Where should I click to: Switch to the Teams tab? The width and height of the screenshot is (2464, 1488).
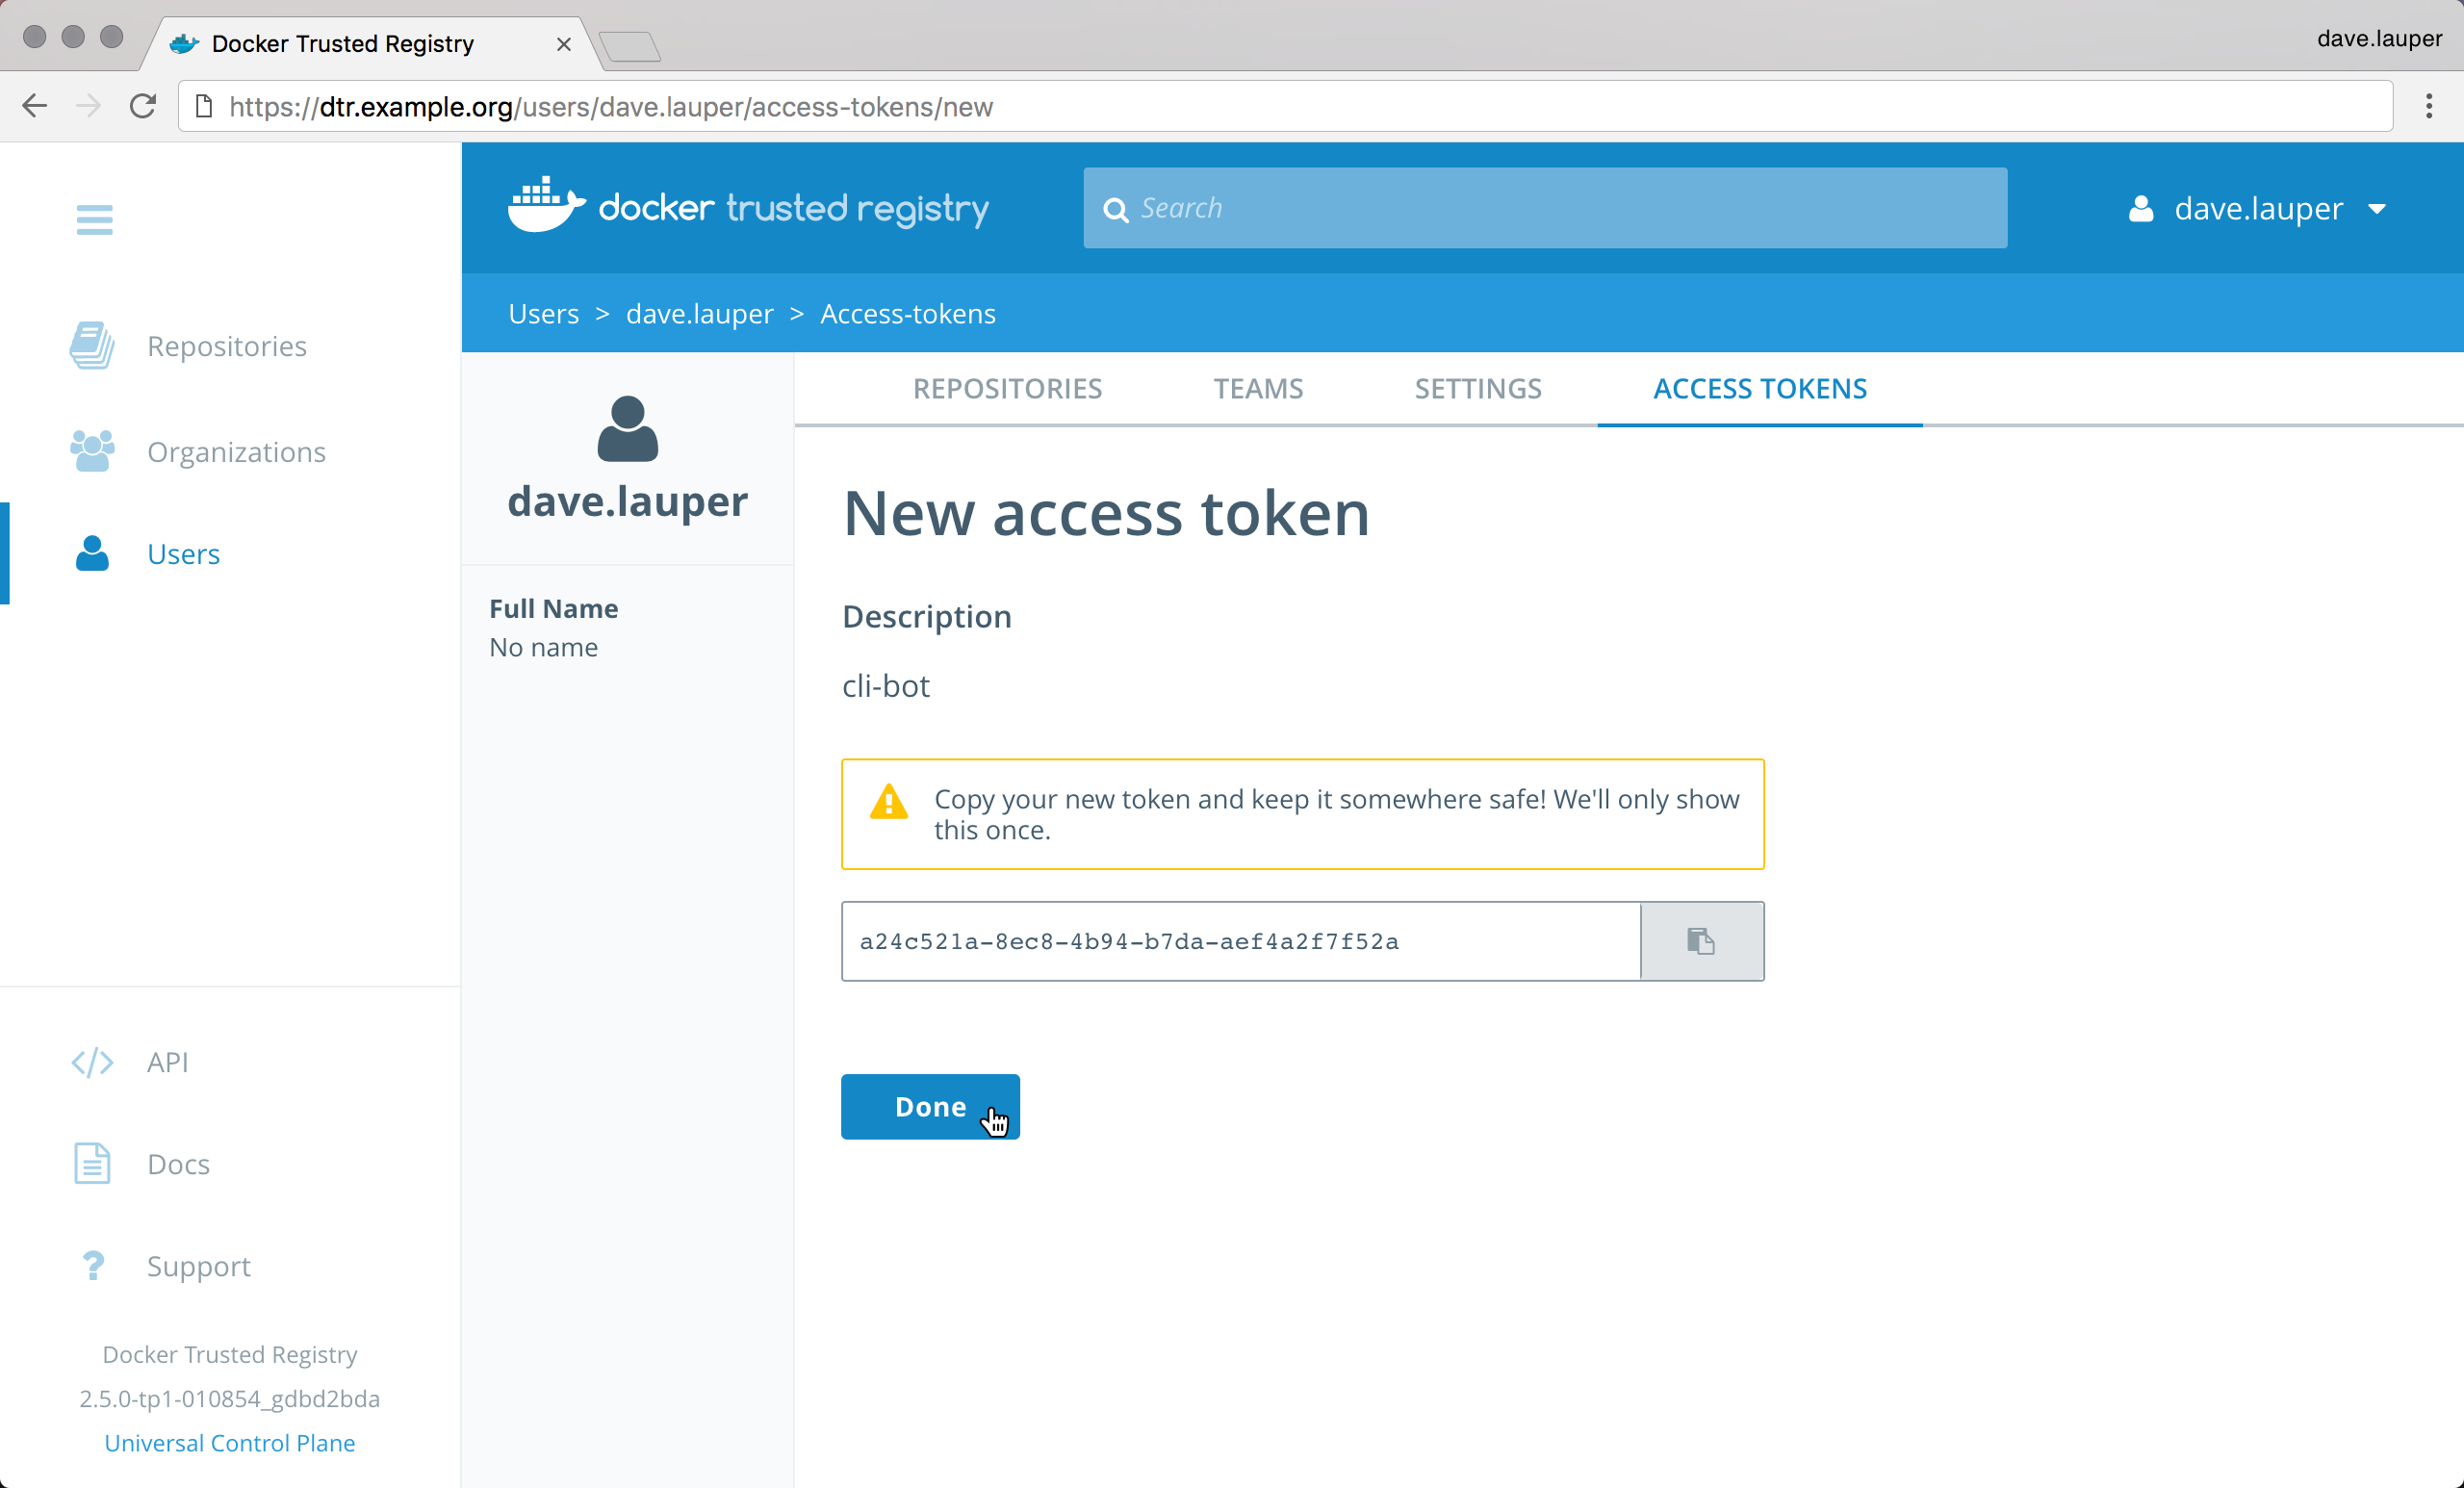pyautogui.click(x=1258, y=388)
